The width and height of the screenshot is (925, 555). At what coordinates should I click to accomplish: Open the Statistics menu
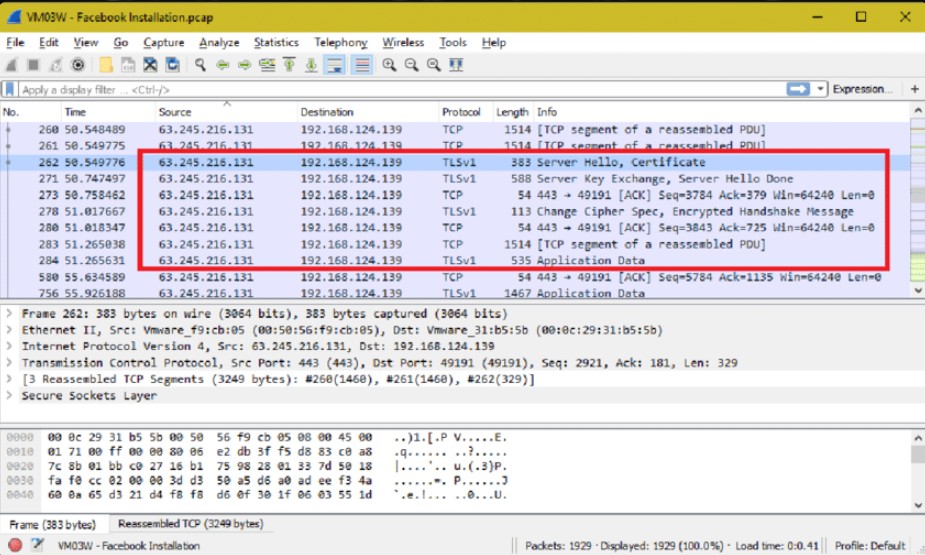tap(276, 43)
